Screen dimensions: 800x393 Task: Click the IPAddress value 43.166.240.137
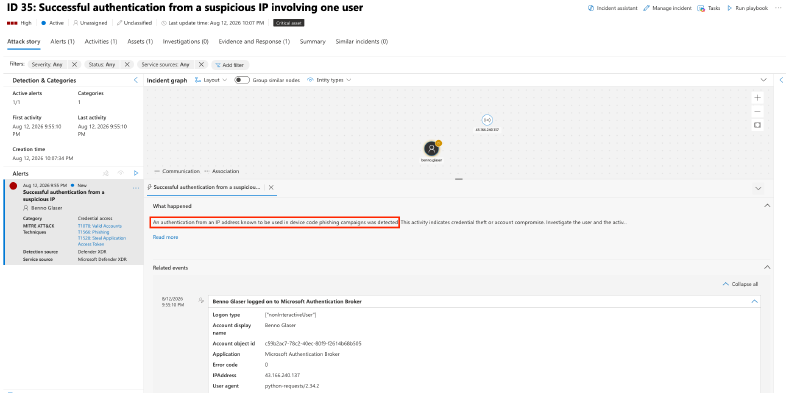click(x=282, y=375)
